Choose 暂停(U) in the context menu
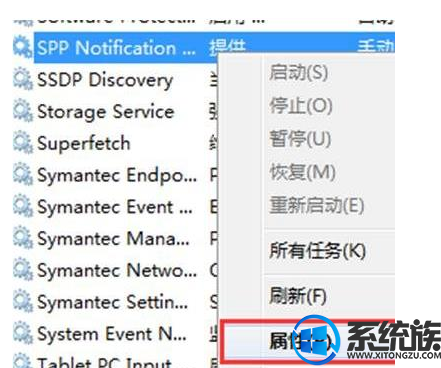The image size is (441, 368). click(x=300, y=139)
